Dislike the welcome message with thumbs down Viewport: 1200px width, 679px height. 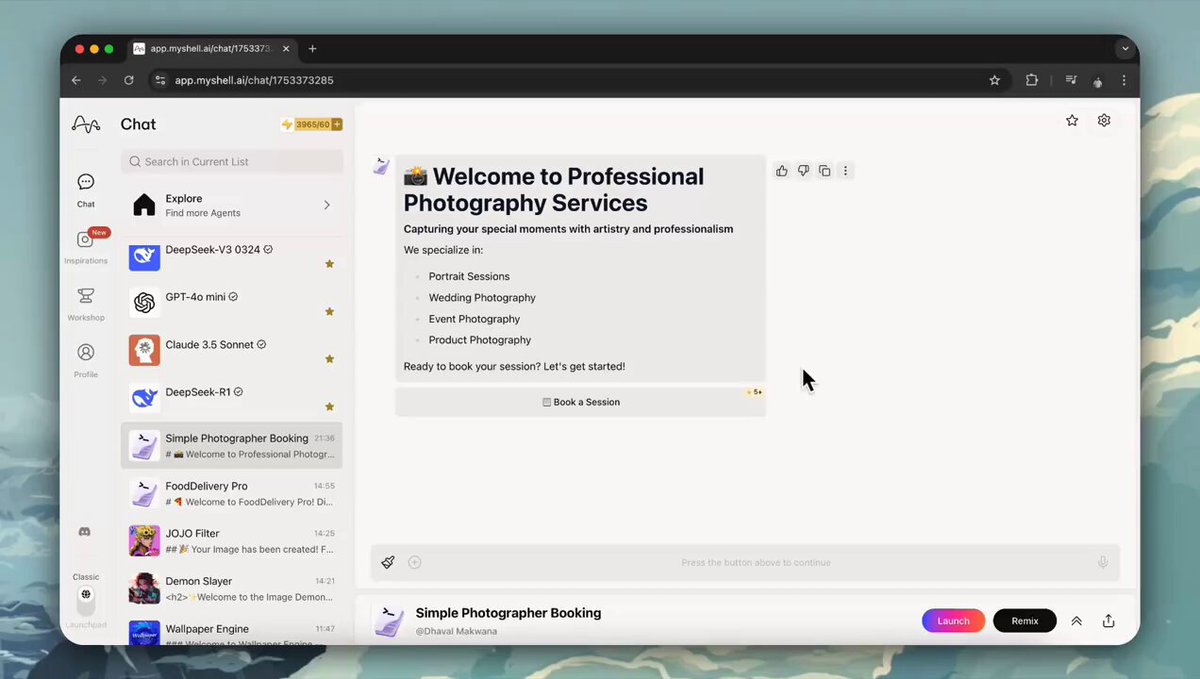(803, 171)
